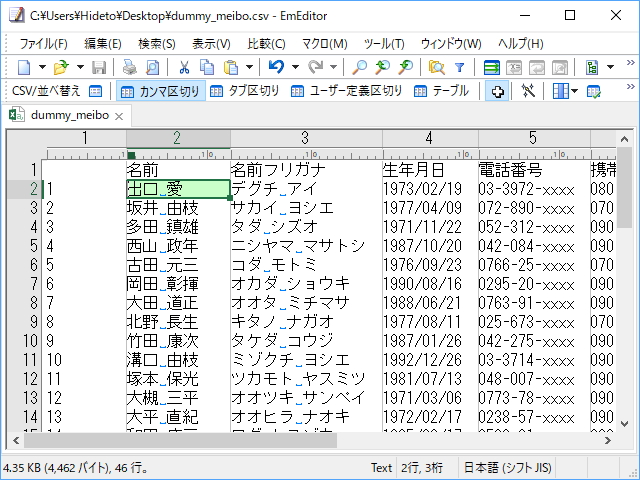Click the crossed tools adjust separators icon

(x=528, y=91)
